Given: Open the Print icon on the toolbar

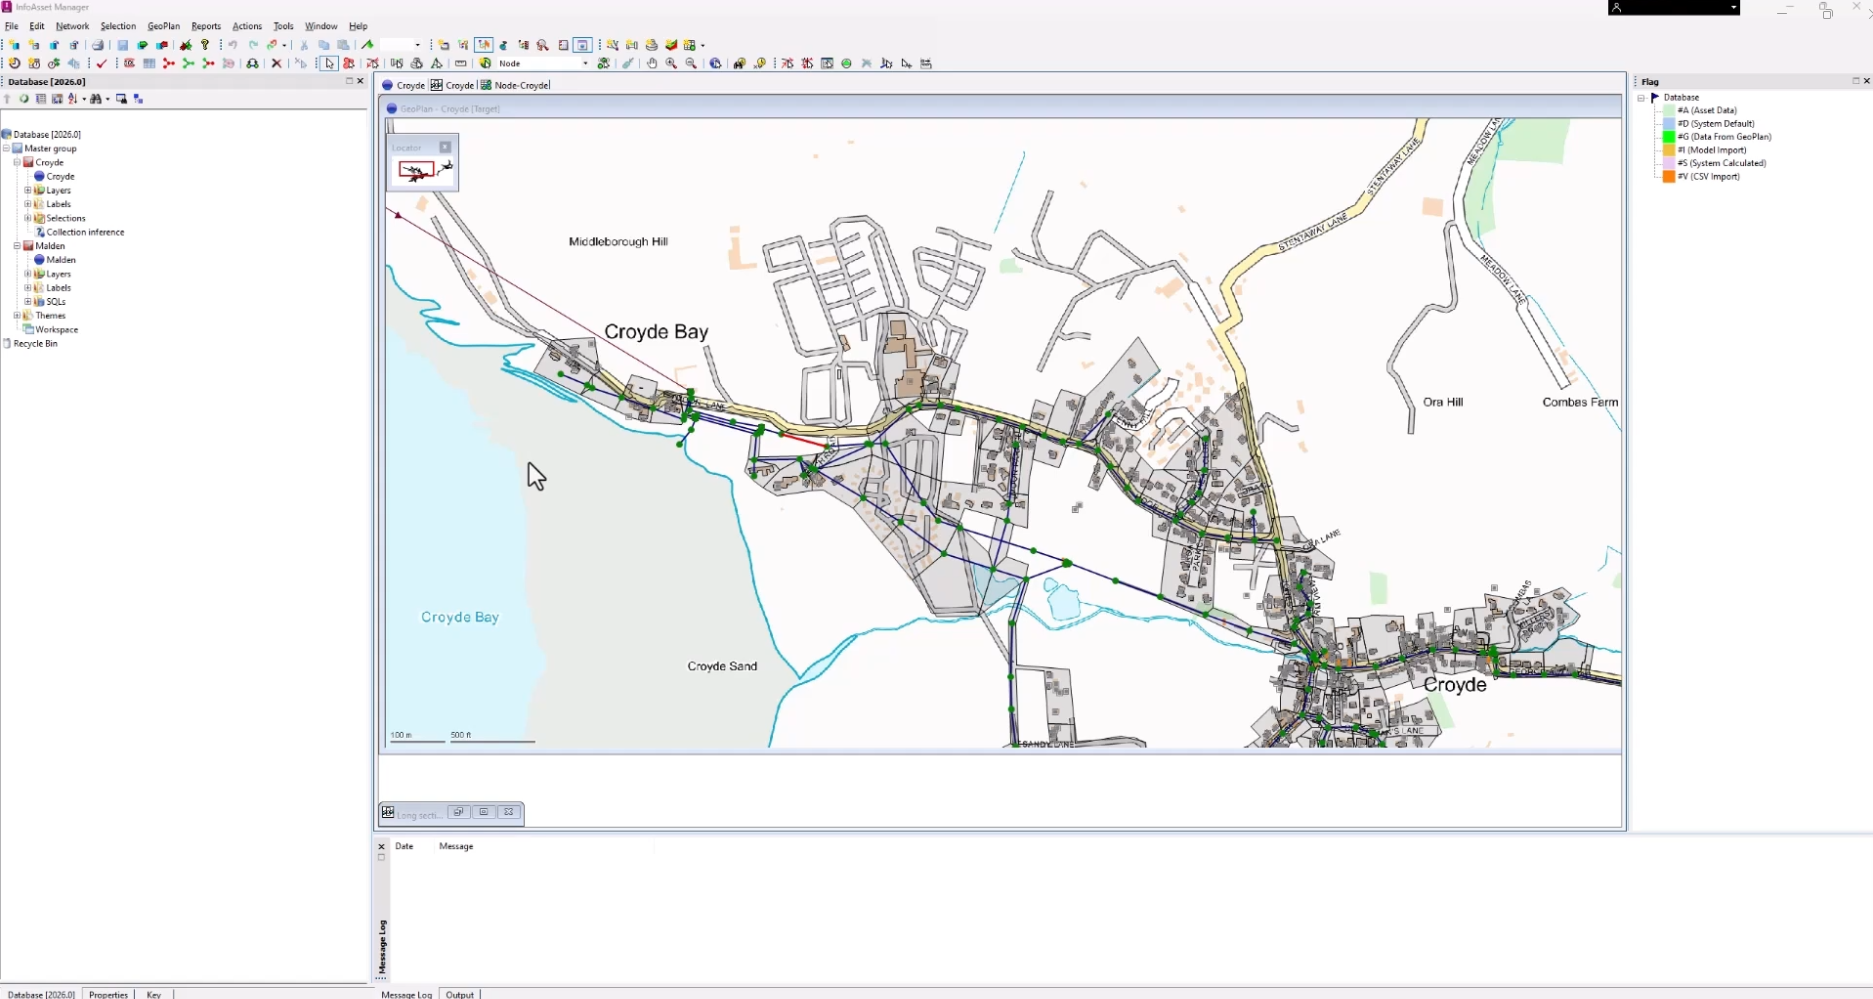Looking at the screenshot, I should pyautogui.click(x=98, y=45).
